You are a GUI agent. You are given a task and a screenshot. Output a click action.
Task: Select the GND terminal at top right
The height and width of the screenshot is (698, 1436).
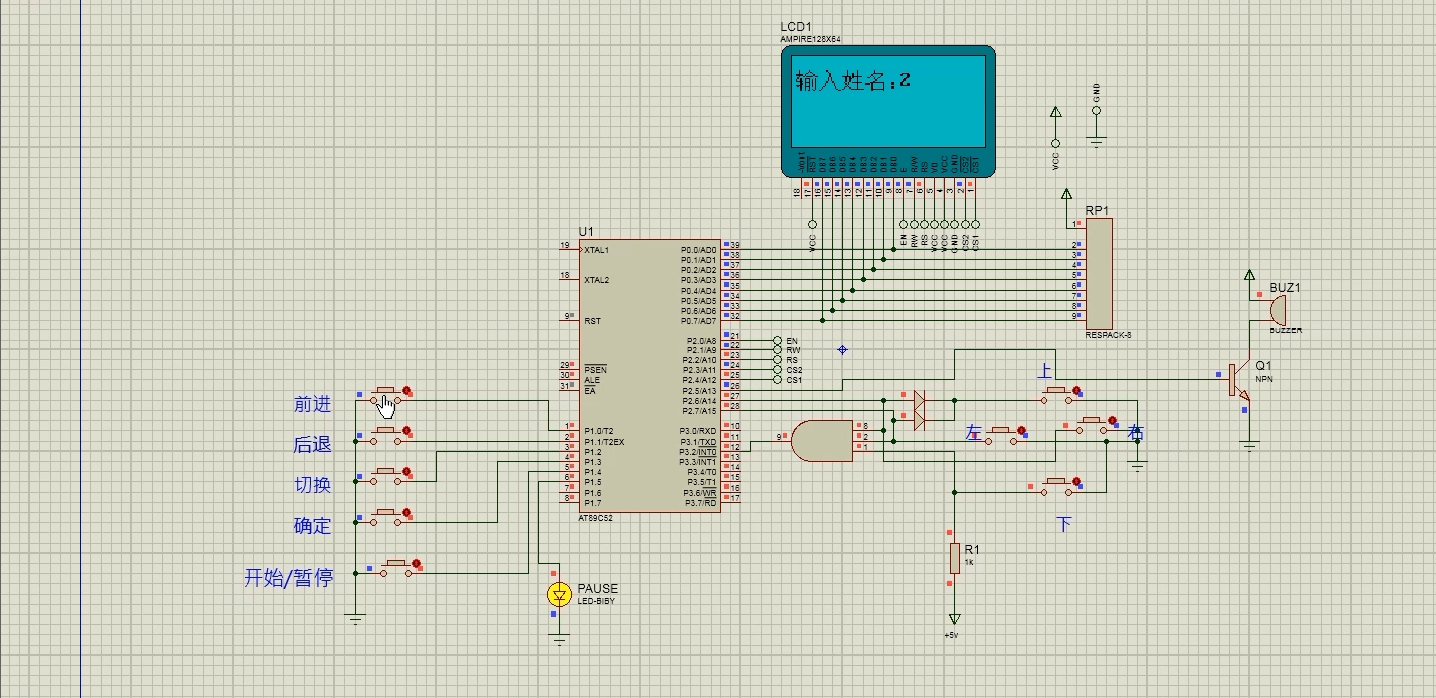pos(1096,126)
